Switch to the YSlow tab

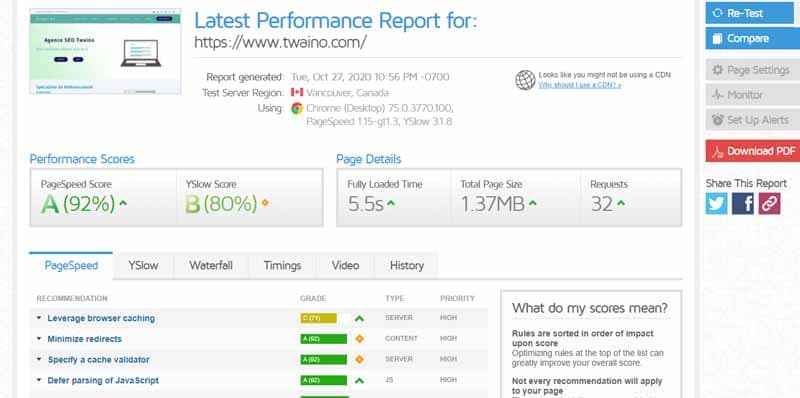coord(143,265)
